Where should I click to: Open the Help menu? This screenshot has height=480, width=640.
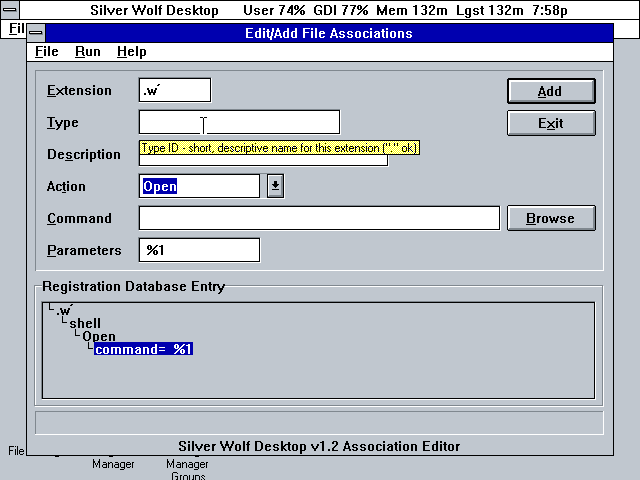point(131,51)
